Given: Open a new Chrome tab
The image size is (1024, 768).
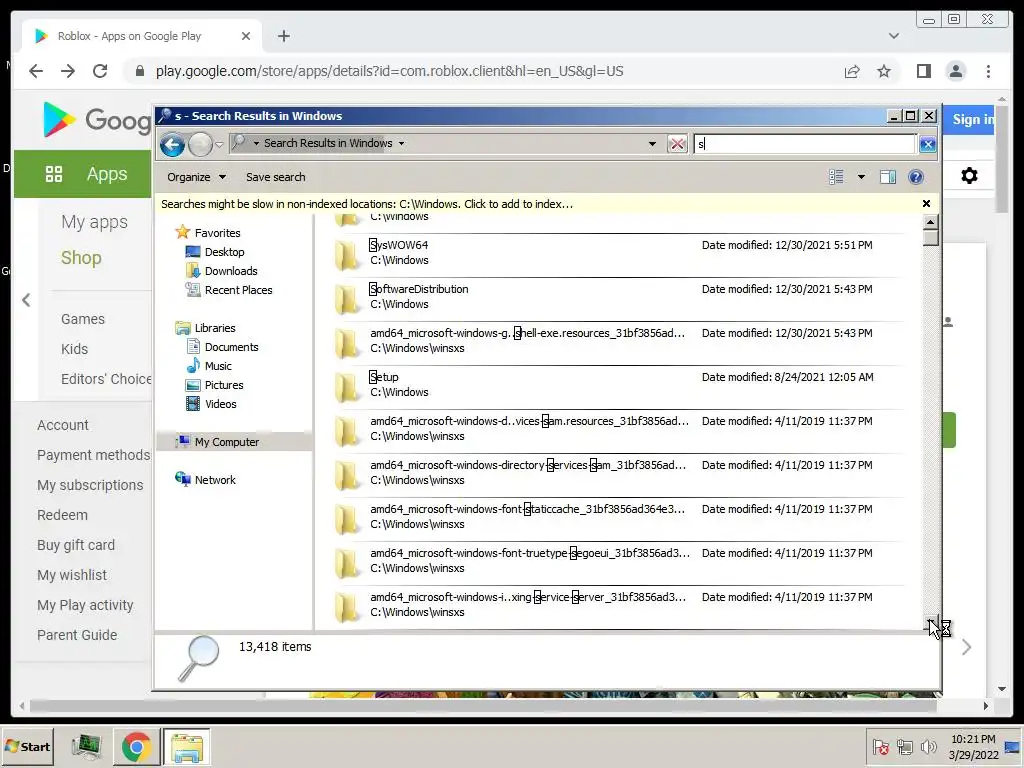Looking at the screenshot, I should pos(283,36).
